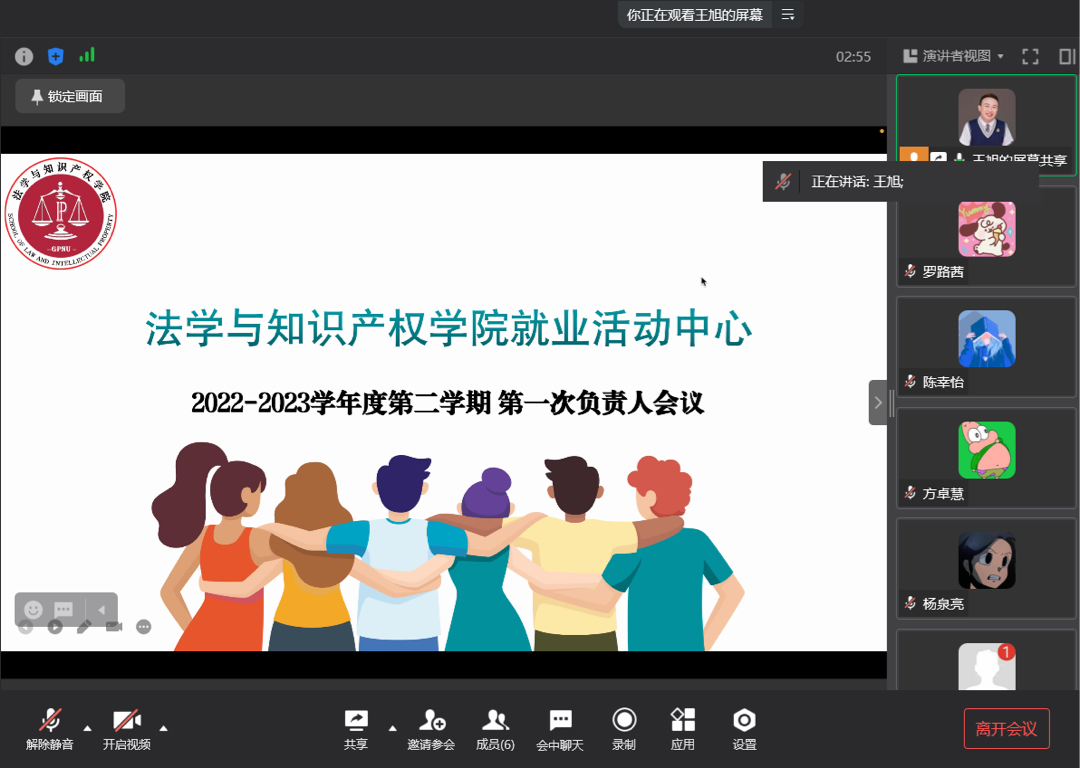Image resolution: width=1080 pixels, height=769 pixels.
Task: Open screen-share options menu beside viewing banner
Action: click(x=788, y=14)
